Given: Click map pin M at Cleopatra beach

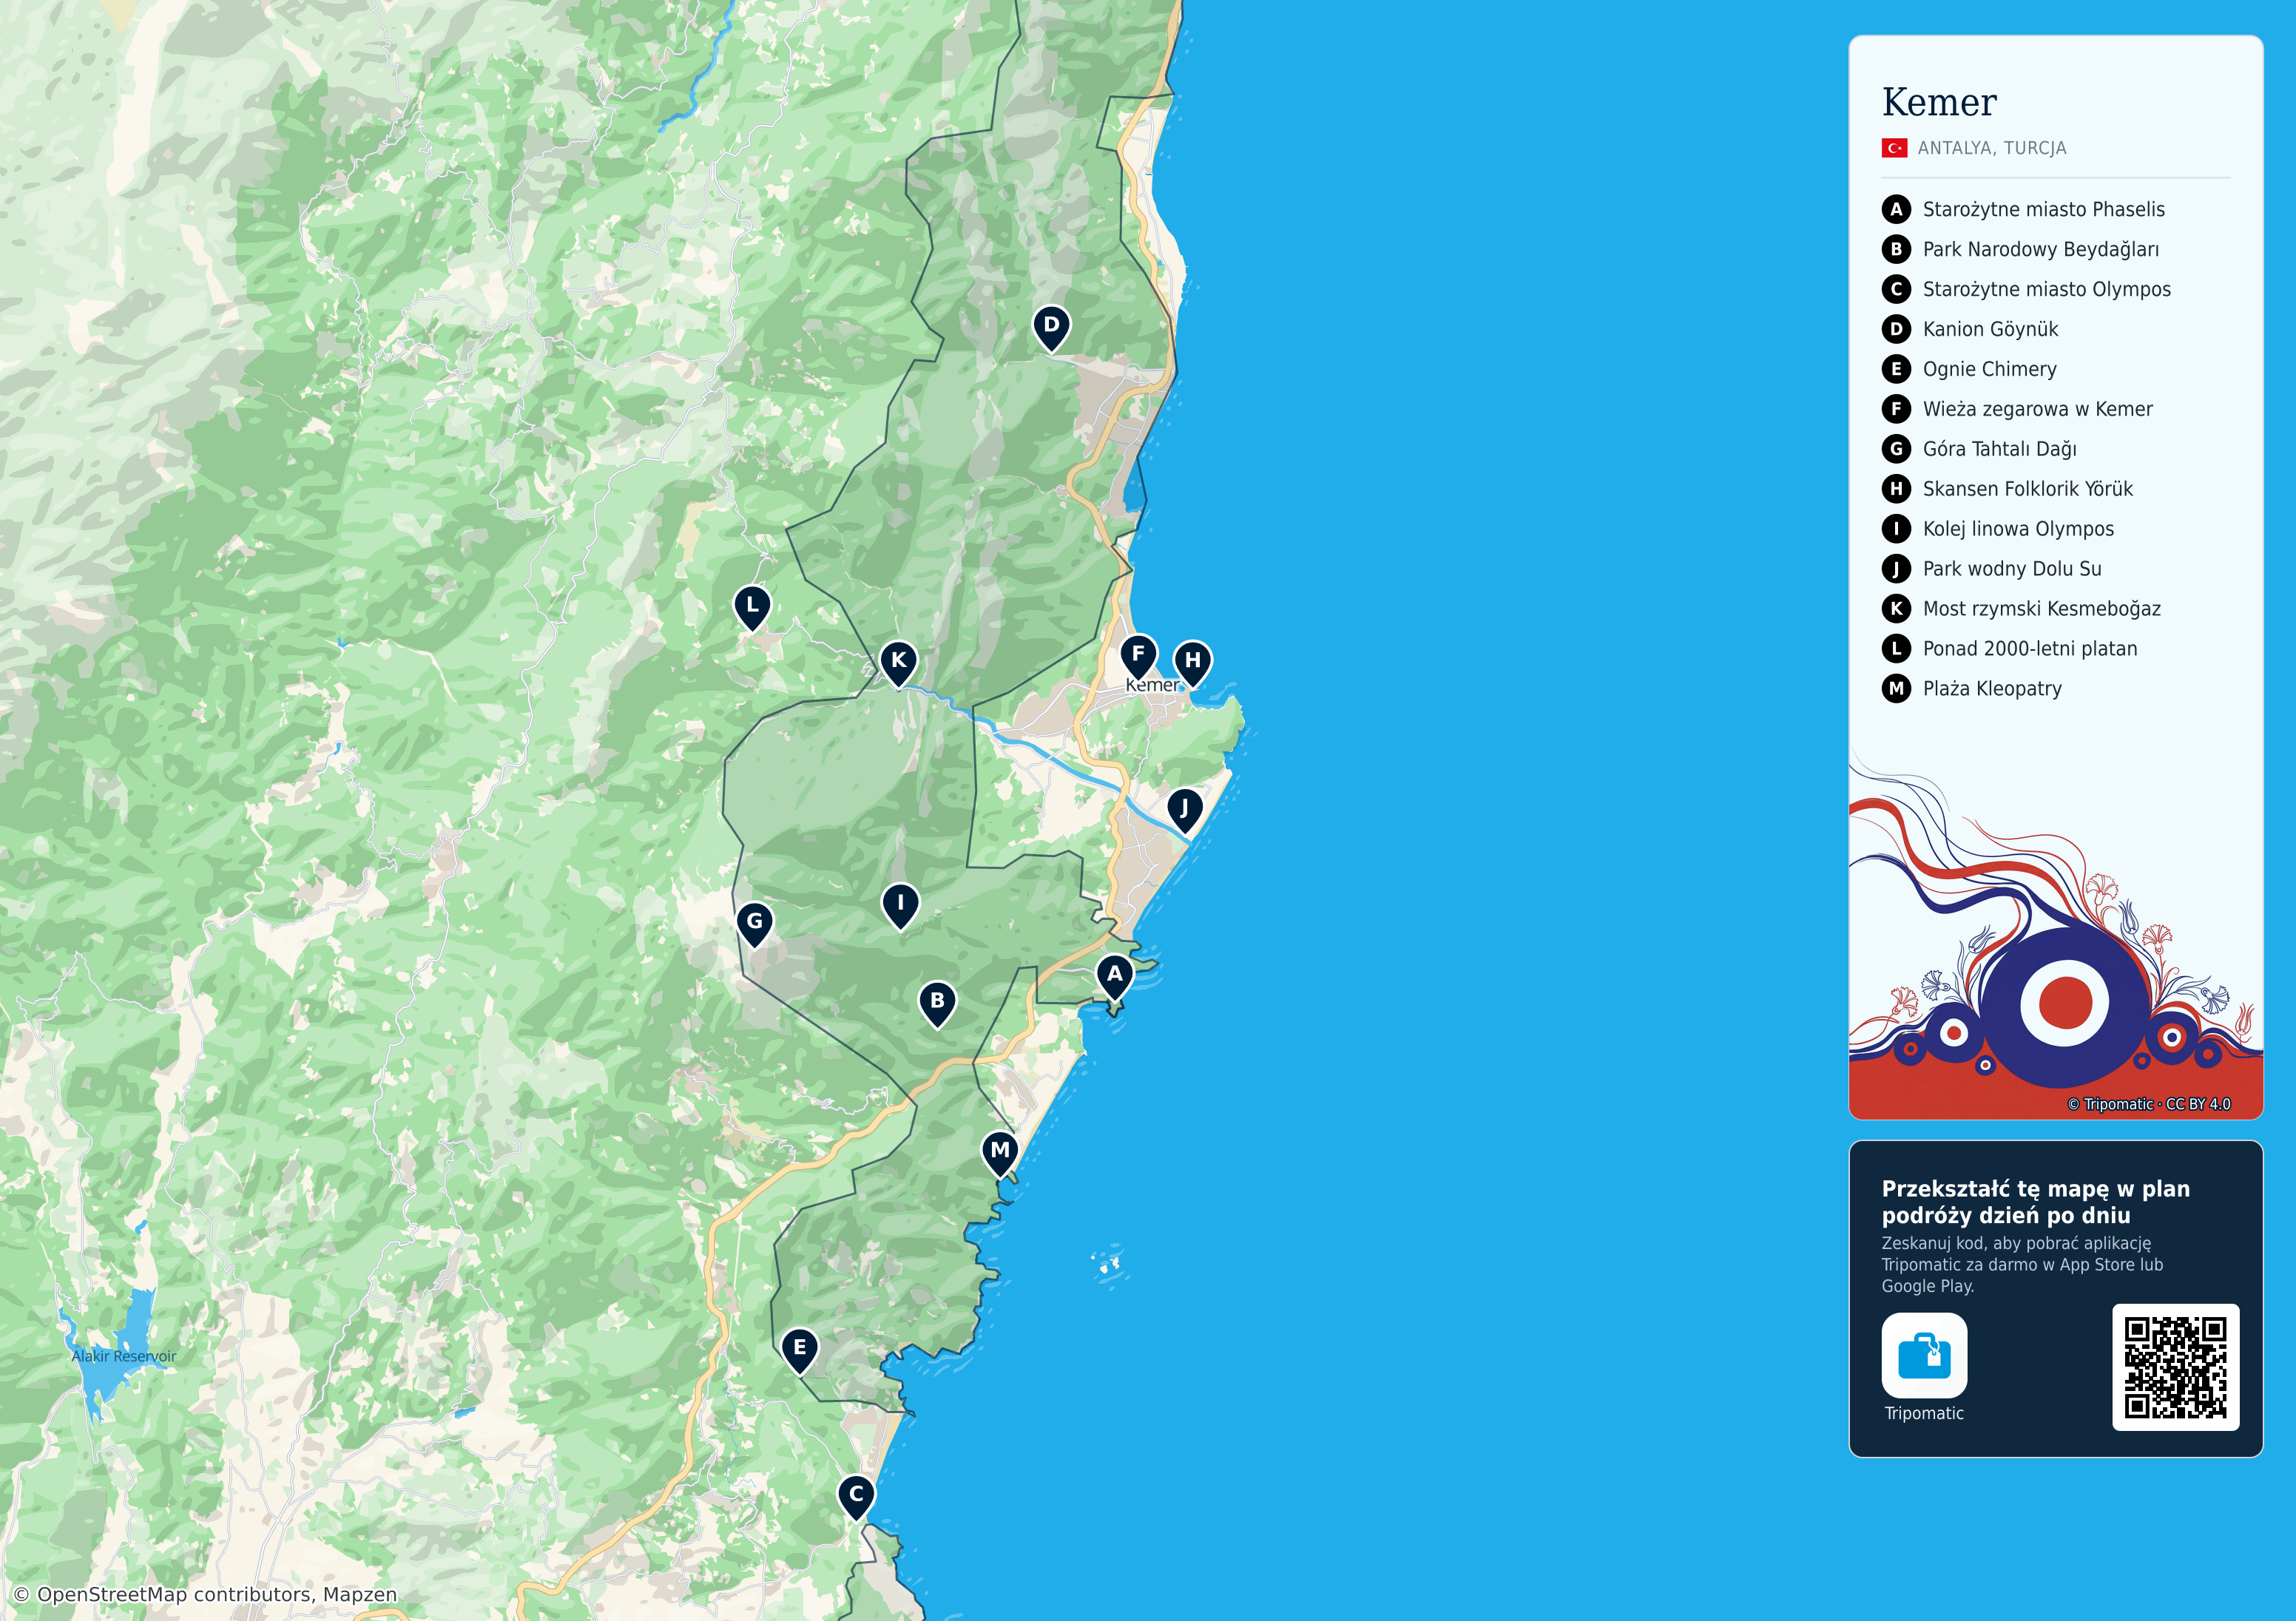Looking at the screenshot, I should pyautogui.click(x=1000, y=1153).
